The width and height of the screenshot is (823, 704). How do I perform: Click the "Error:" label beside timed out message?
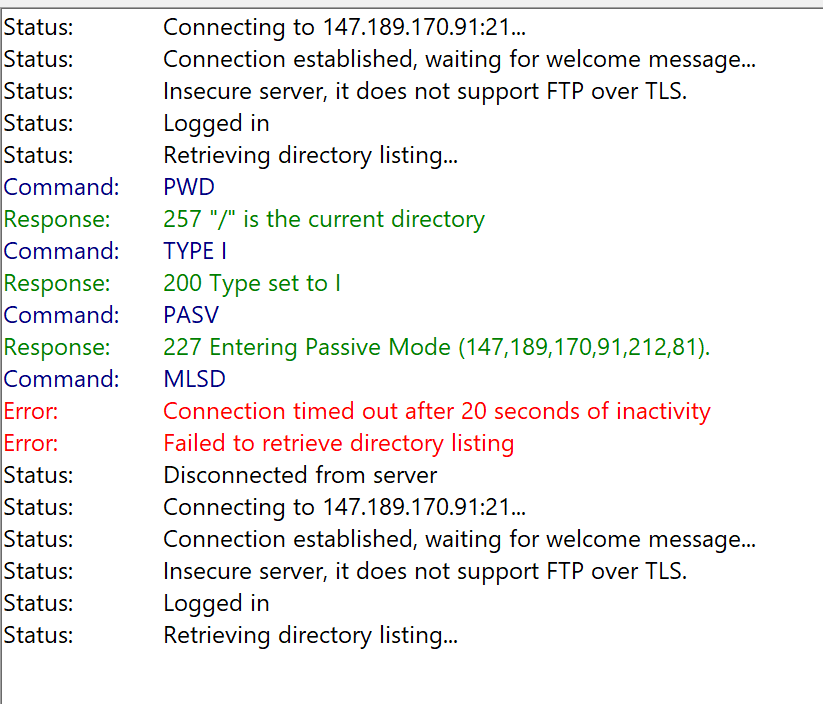[x=31, y=411]
